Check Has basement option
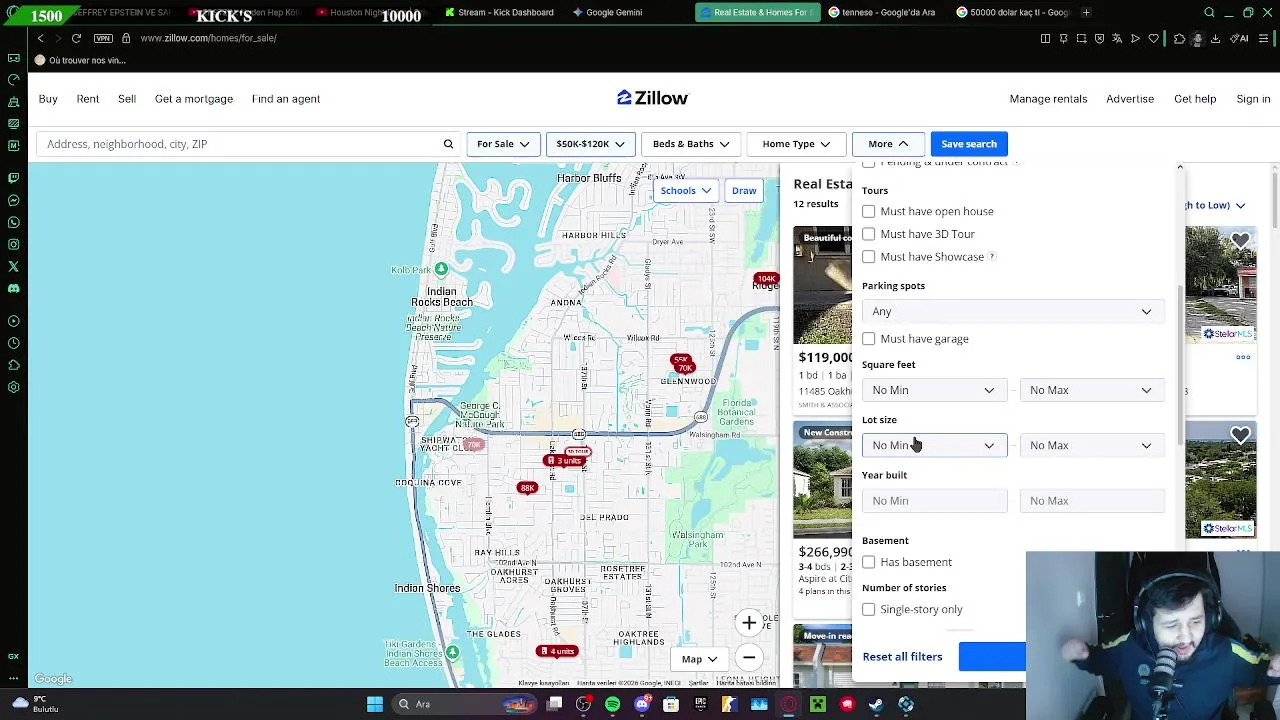 [868, 562]
